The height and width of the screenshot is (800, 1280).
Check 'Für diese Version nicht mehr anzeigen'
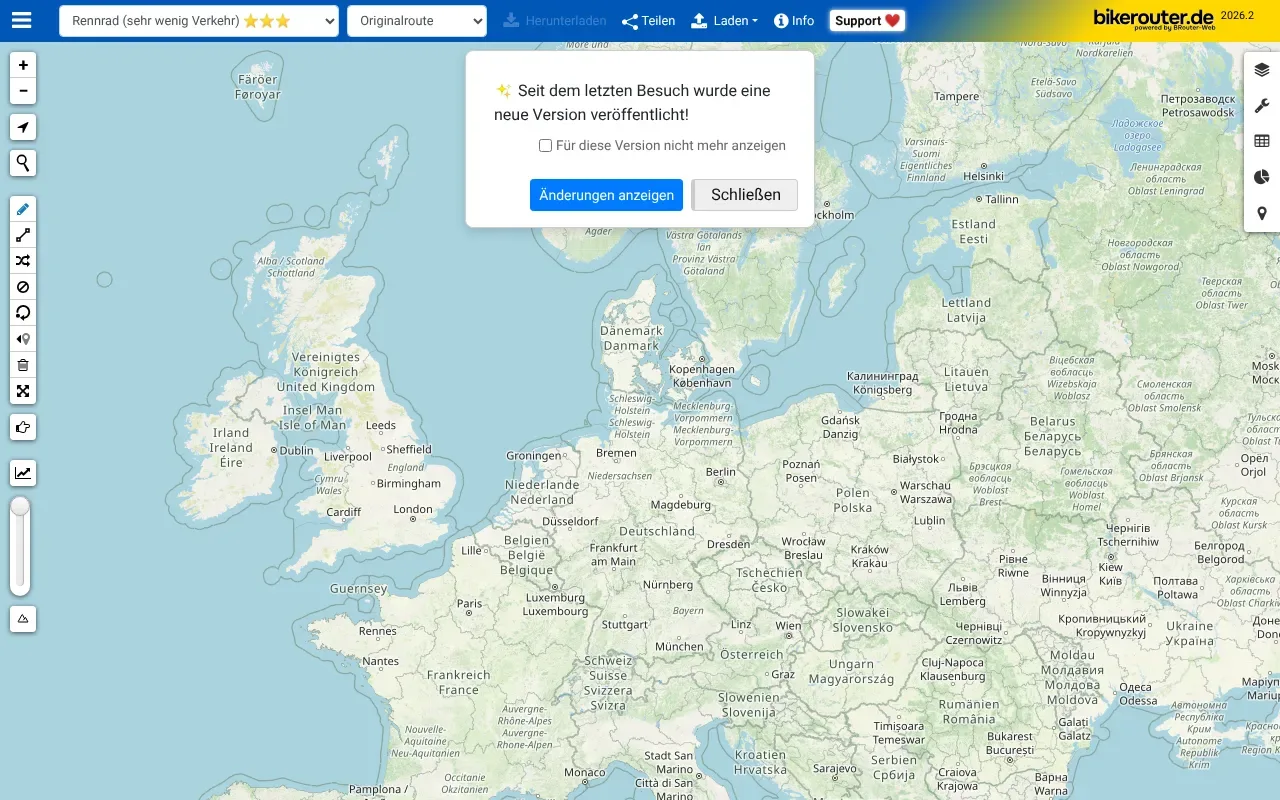click(x=545, y=146)
